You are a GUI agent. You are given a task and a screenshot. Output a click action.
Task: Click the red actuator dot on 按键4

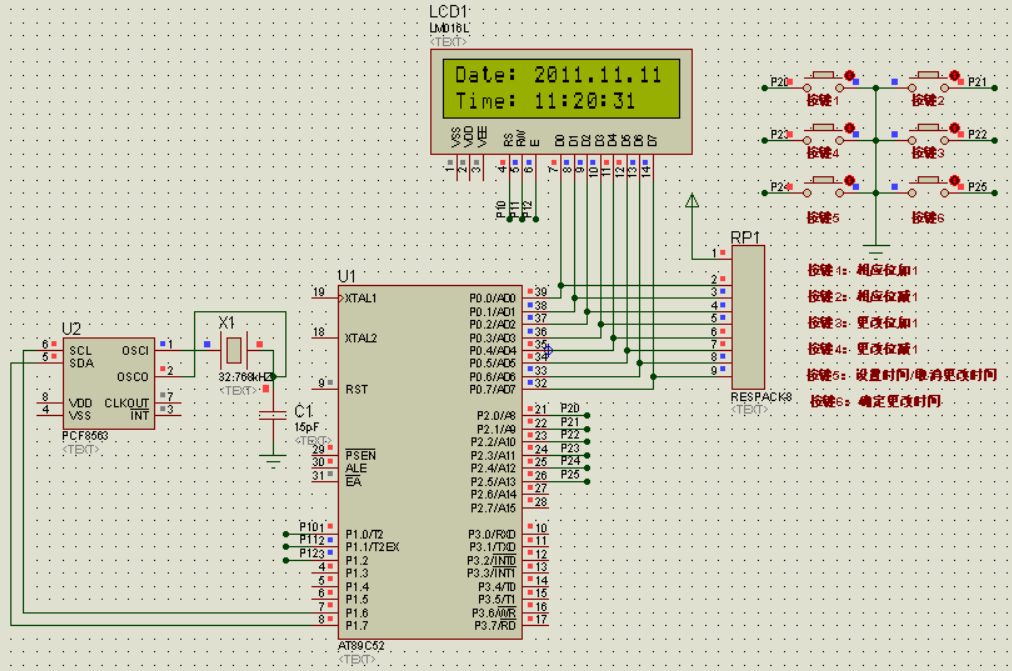coord(849,129)
